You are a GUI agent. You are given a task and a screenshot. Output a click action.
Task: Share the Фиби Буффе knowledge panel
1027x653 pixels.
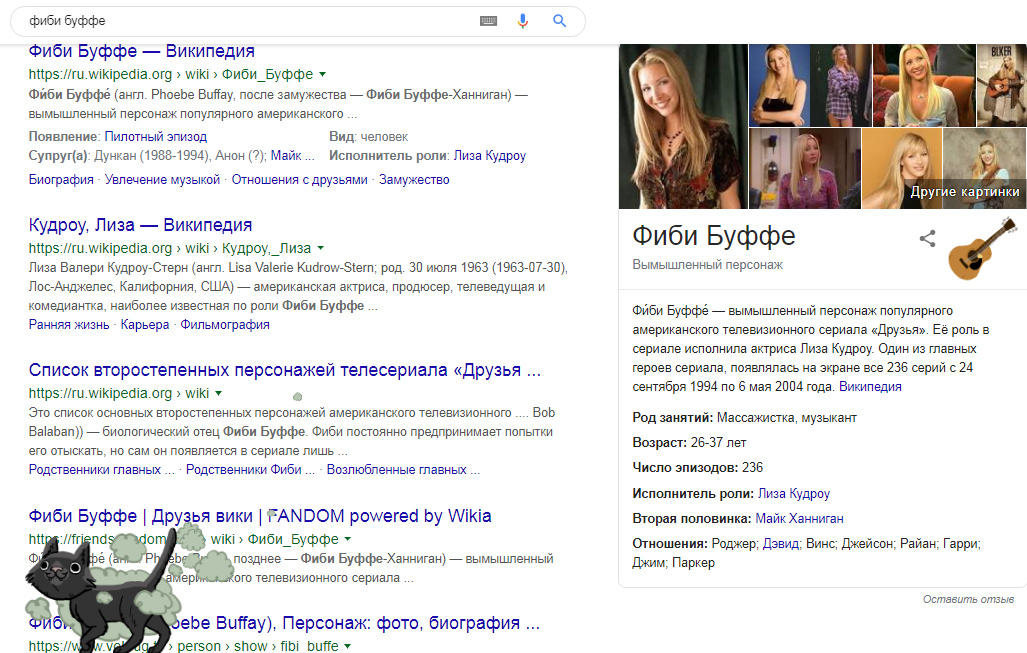(x=927, y=238)
